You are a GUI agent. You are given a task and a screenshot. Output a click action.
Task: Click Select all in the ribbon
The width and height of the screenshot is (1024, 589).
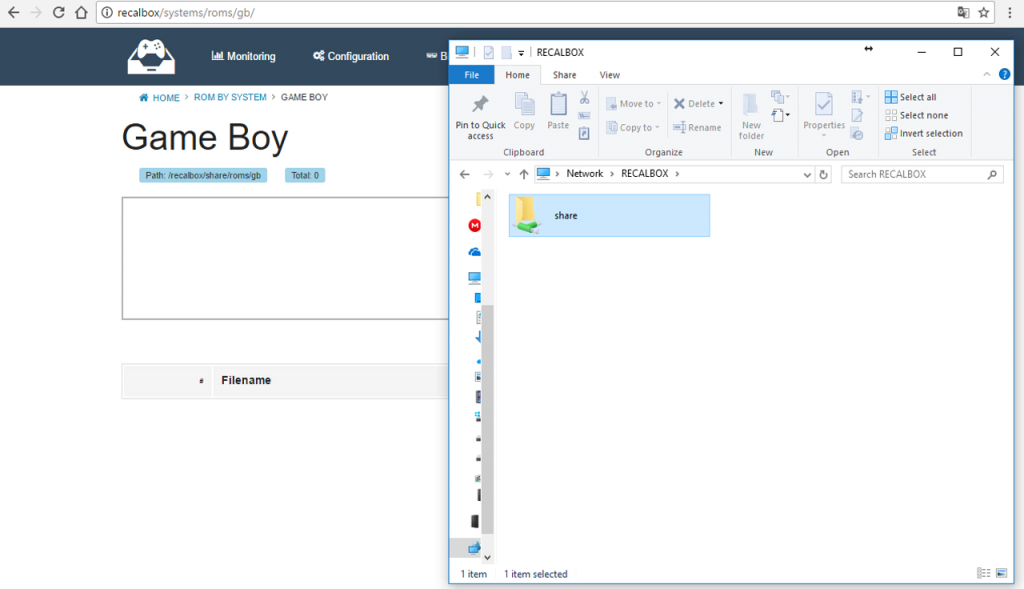click(910, 97)
